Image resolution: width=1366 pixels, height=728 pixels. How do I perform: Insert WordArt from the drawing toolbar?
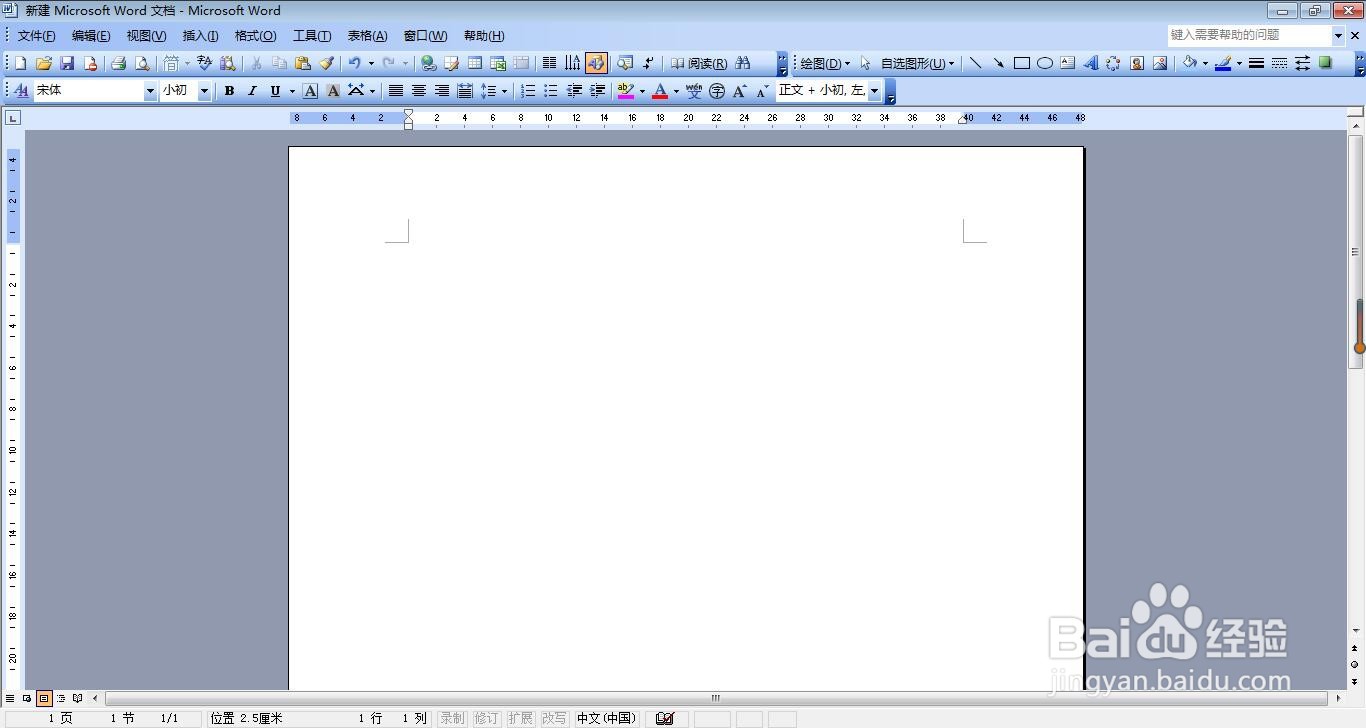tap(1090, 63)
